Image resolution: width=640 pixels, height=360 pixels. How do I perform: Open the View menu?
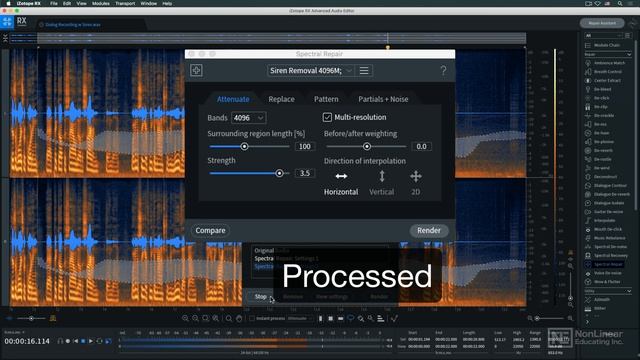(x=81, y=3)
